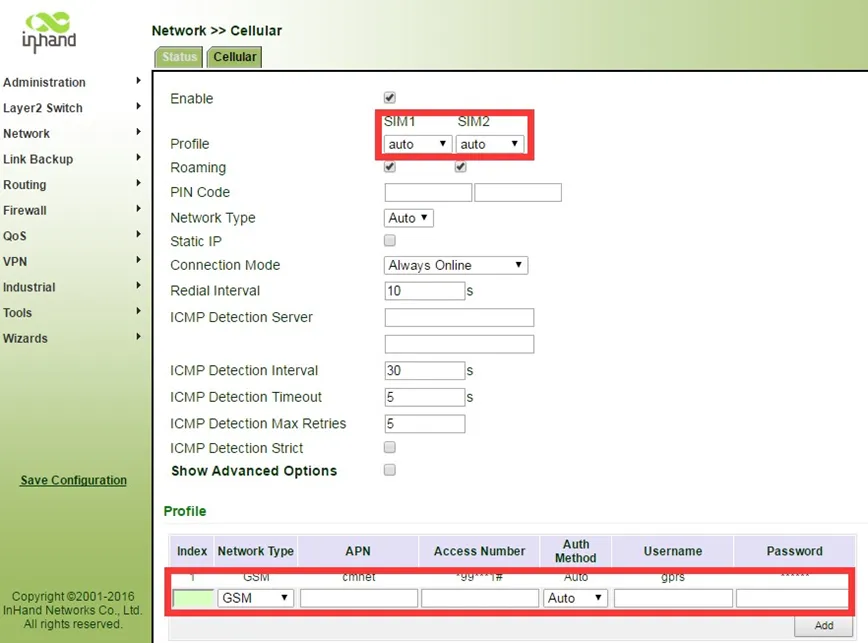
Task: Open the Link Backup sidebar menu
Action: coord(38,159)
